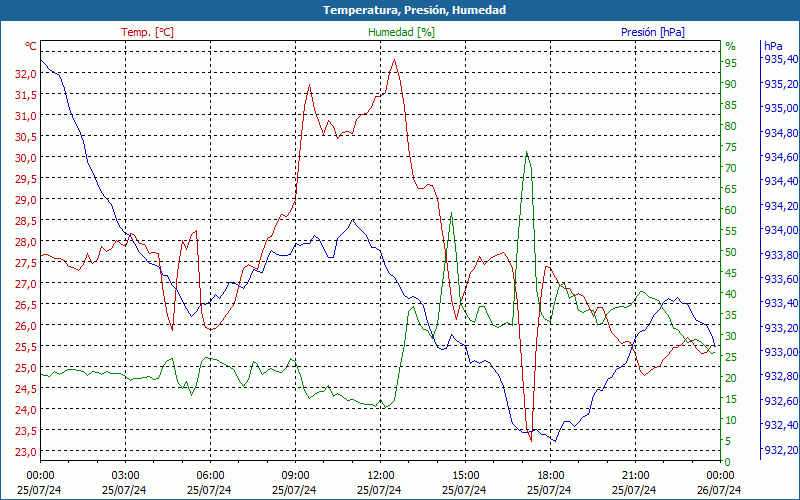800x500 pixels.
Task: Click the green "60" humidity axis value
Action: click(x=731, y=210)
